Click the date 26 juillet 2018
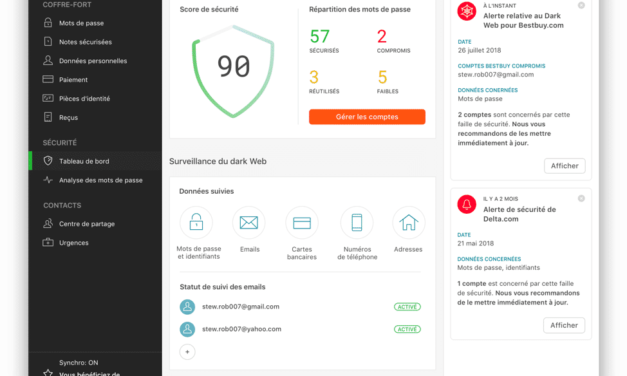This screenshot has width=627, height=376. click(x=479, y=50)
